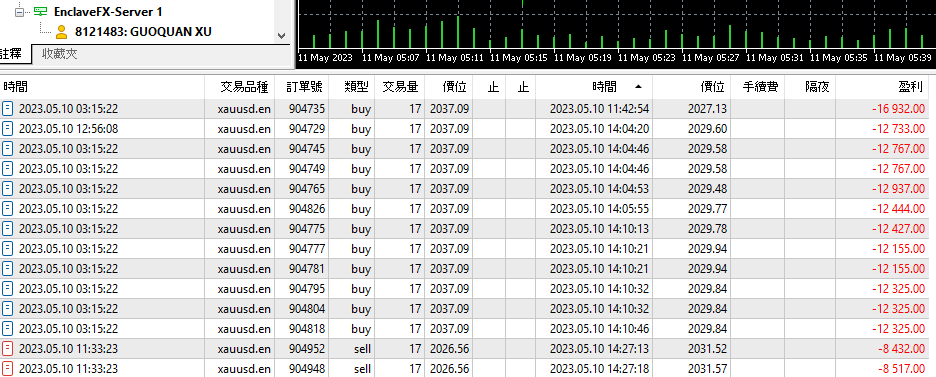Toggle sort arrow on close 時間 column
The width and height of the screenshot is (936, 377).
[x=639, y=87]
